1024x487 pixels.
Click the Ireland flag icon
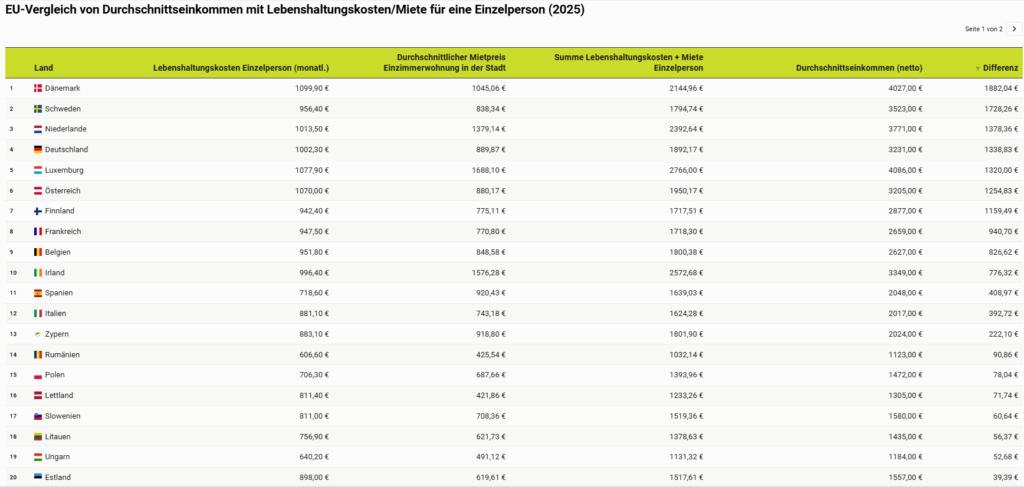coord(38,272)
